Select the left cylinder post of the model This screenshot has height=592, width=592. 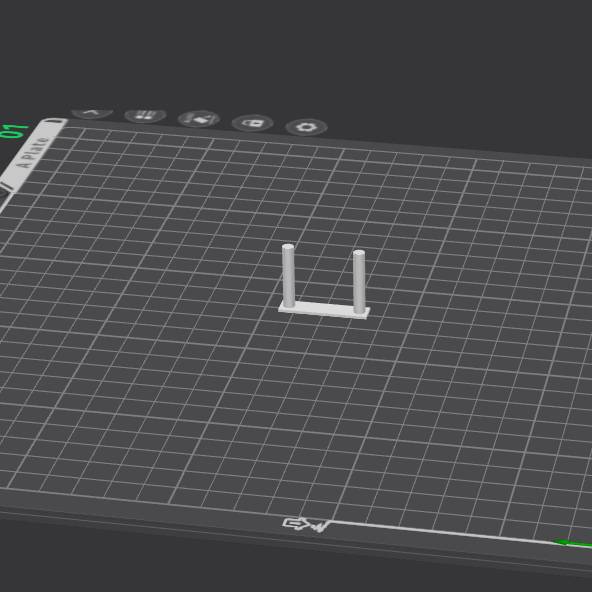click(288, 276)
